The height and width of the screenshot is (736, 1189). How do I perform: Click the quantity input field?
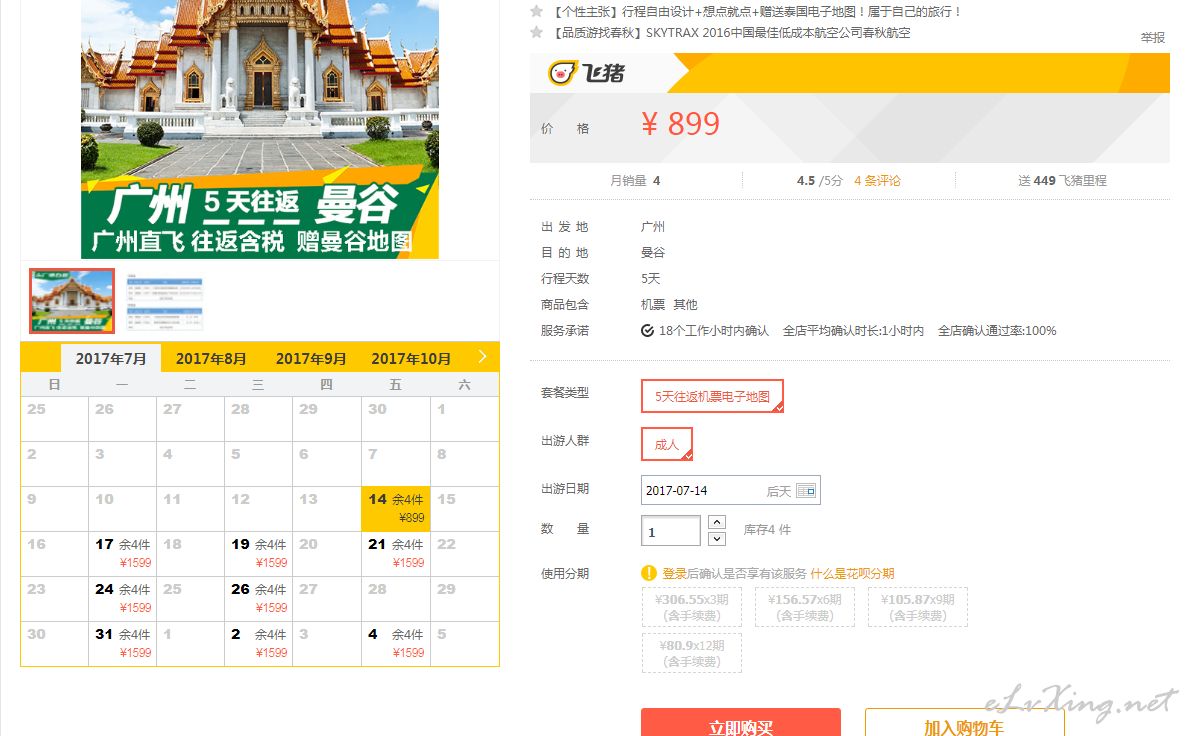tap(671, 531)
